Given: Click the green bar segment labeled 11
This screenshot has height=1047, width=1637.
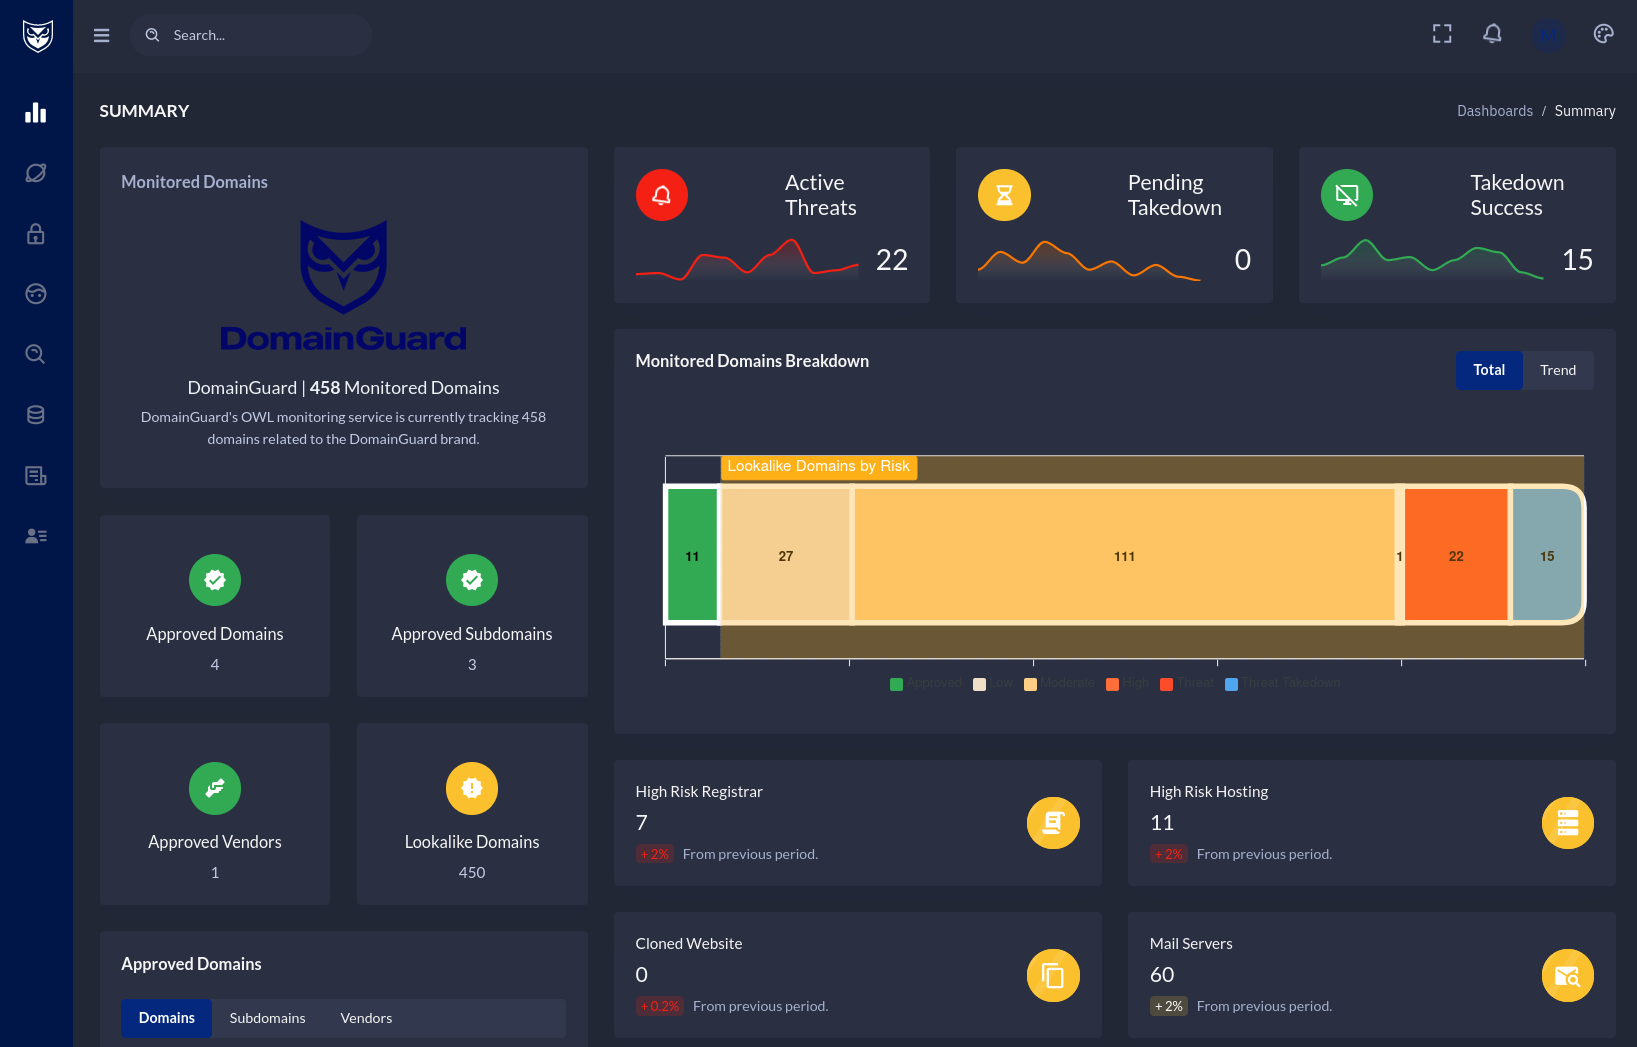Looking at the screenshot, I should [x=692, y=556].
